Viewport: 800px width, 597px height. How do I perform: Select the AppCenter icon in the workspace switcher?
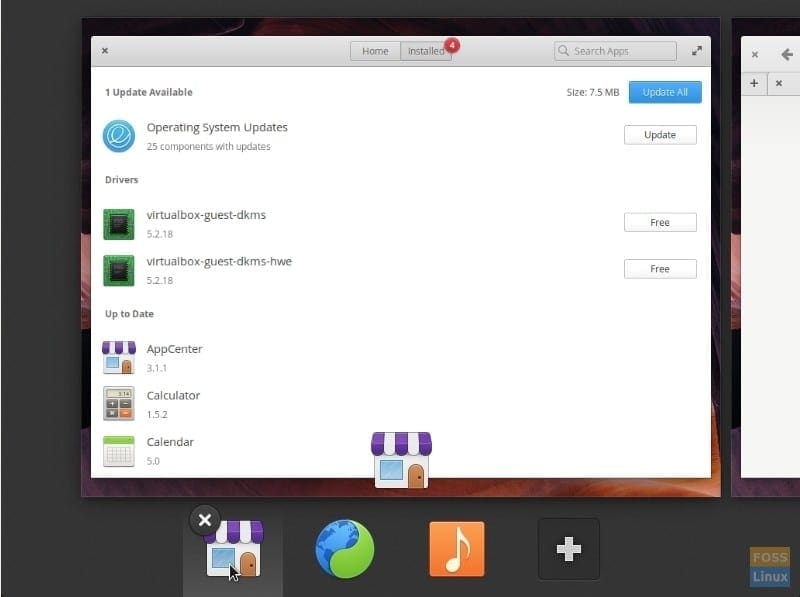(x=234, y=550)
